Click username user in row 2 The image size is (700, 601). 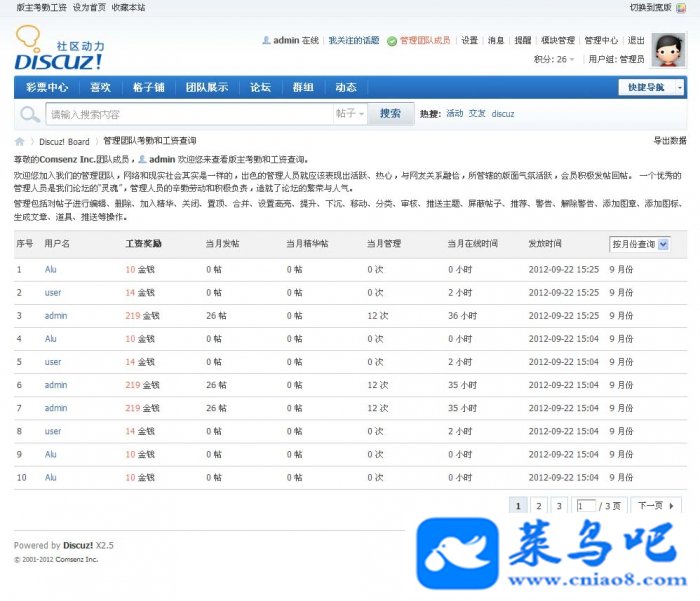pyautogui.click(x=53, y=292)
